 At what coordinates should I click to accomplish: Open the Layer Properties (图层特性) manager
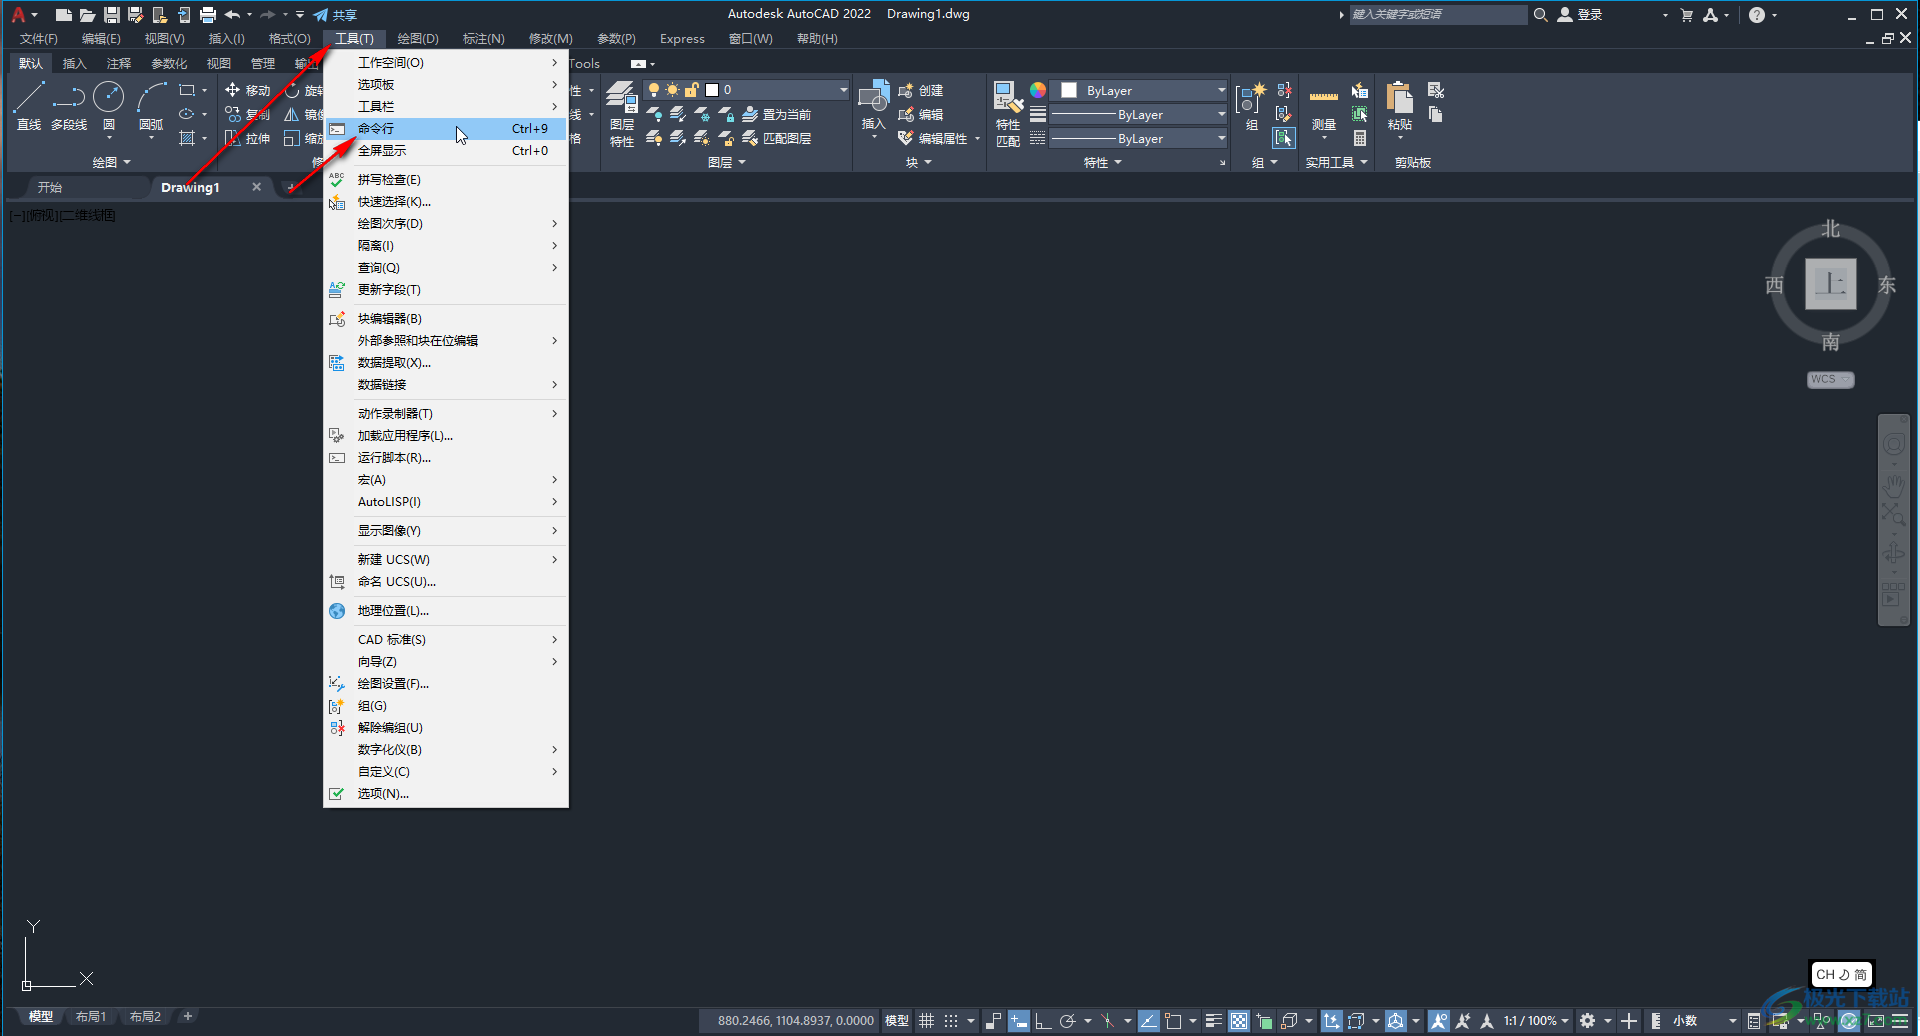click(622, 114)
